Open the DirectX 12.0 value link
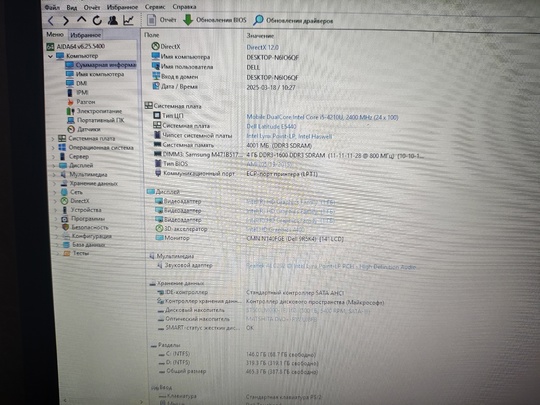The height and width of the screenshot is (405, 540). tap(263, 47)
